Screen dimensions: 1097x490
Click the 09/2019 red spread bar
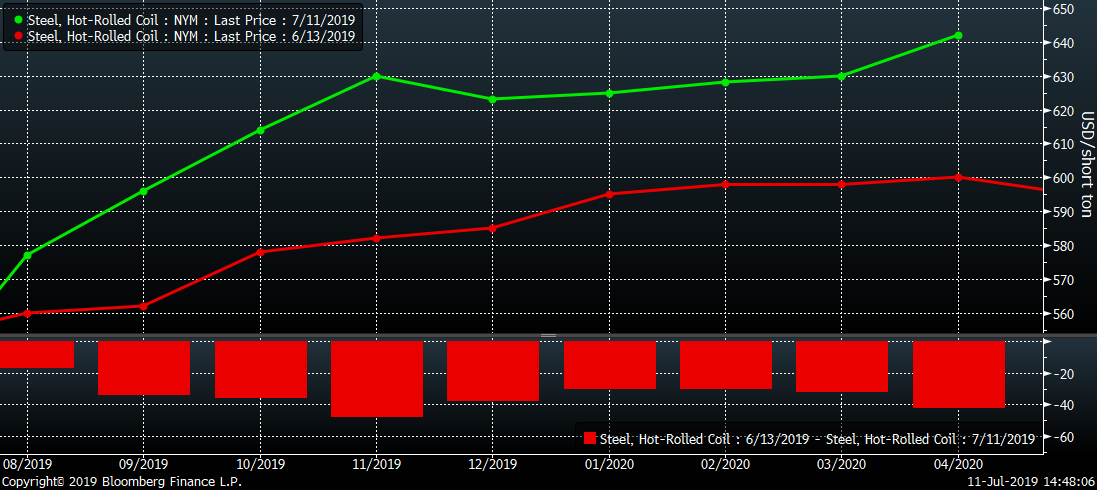coord(144,367)
